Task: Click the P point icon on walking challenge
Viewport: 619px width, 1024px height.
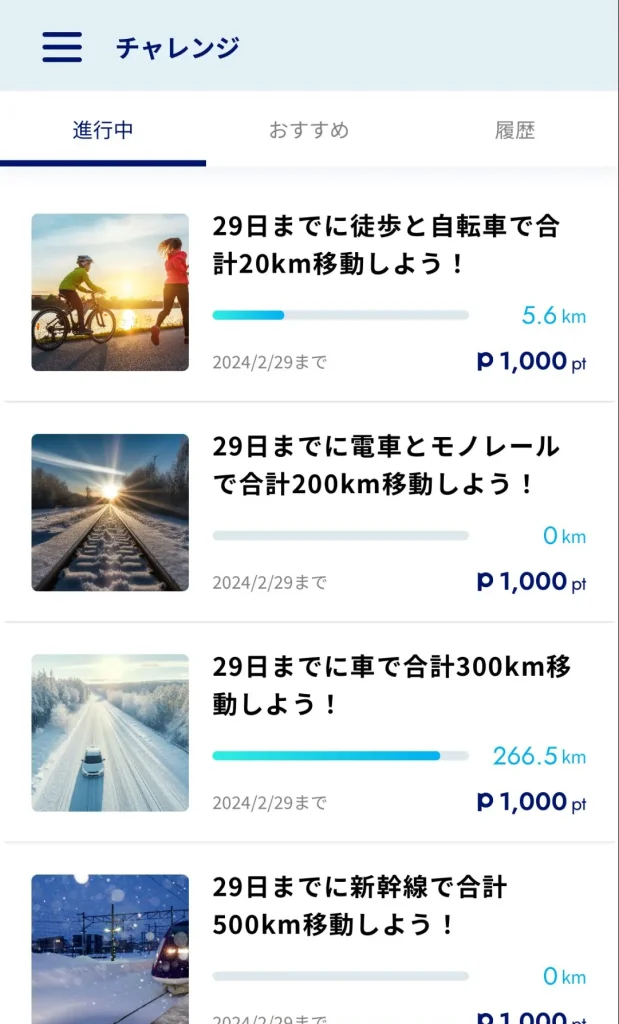Action: coord(486,361)
